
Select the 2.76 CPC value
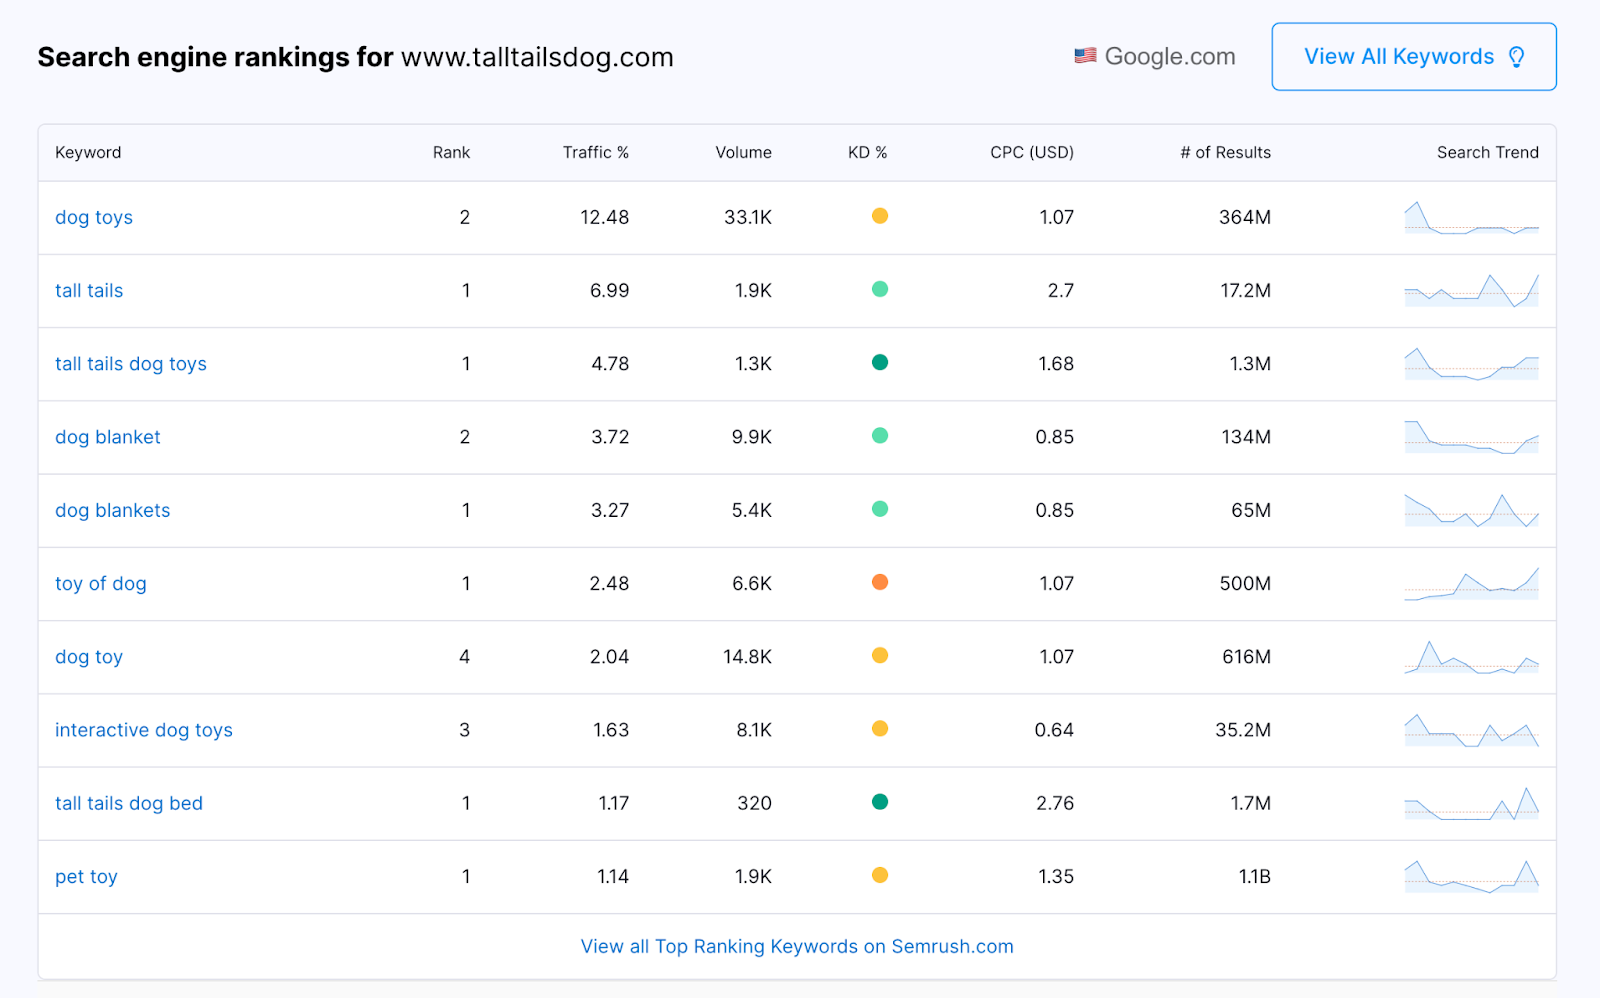[x=1055, y=803]
